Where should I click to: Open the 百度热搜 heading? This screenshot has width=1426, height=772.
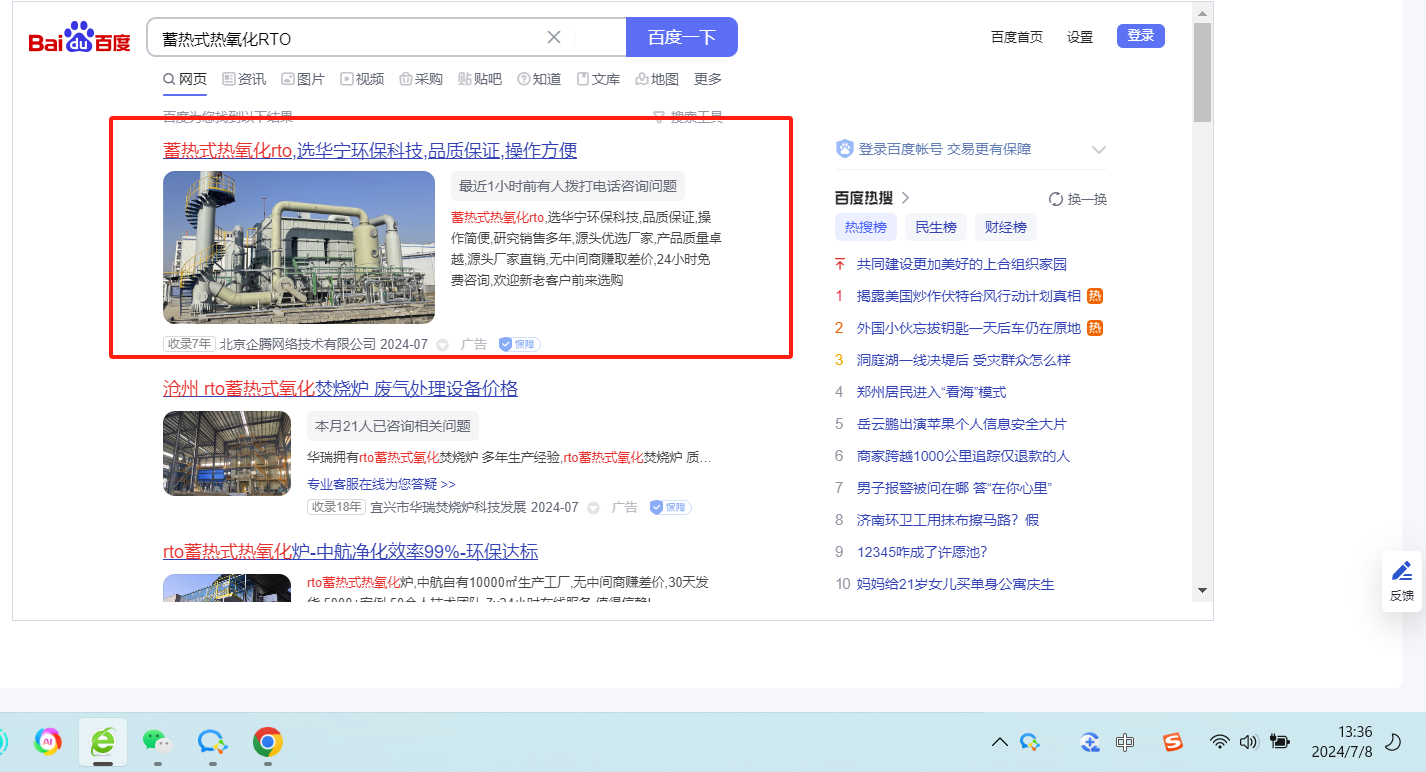[872, 198]
